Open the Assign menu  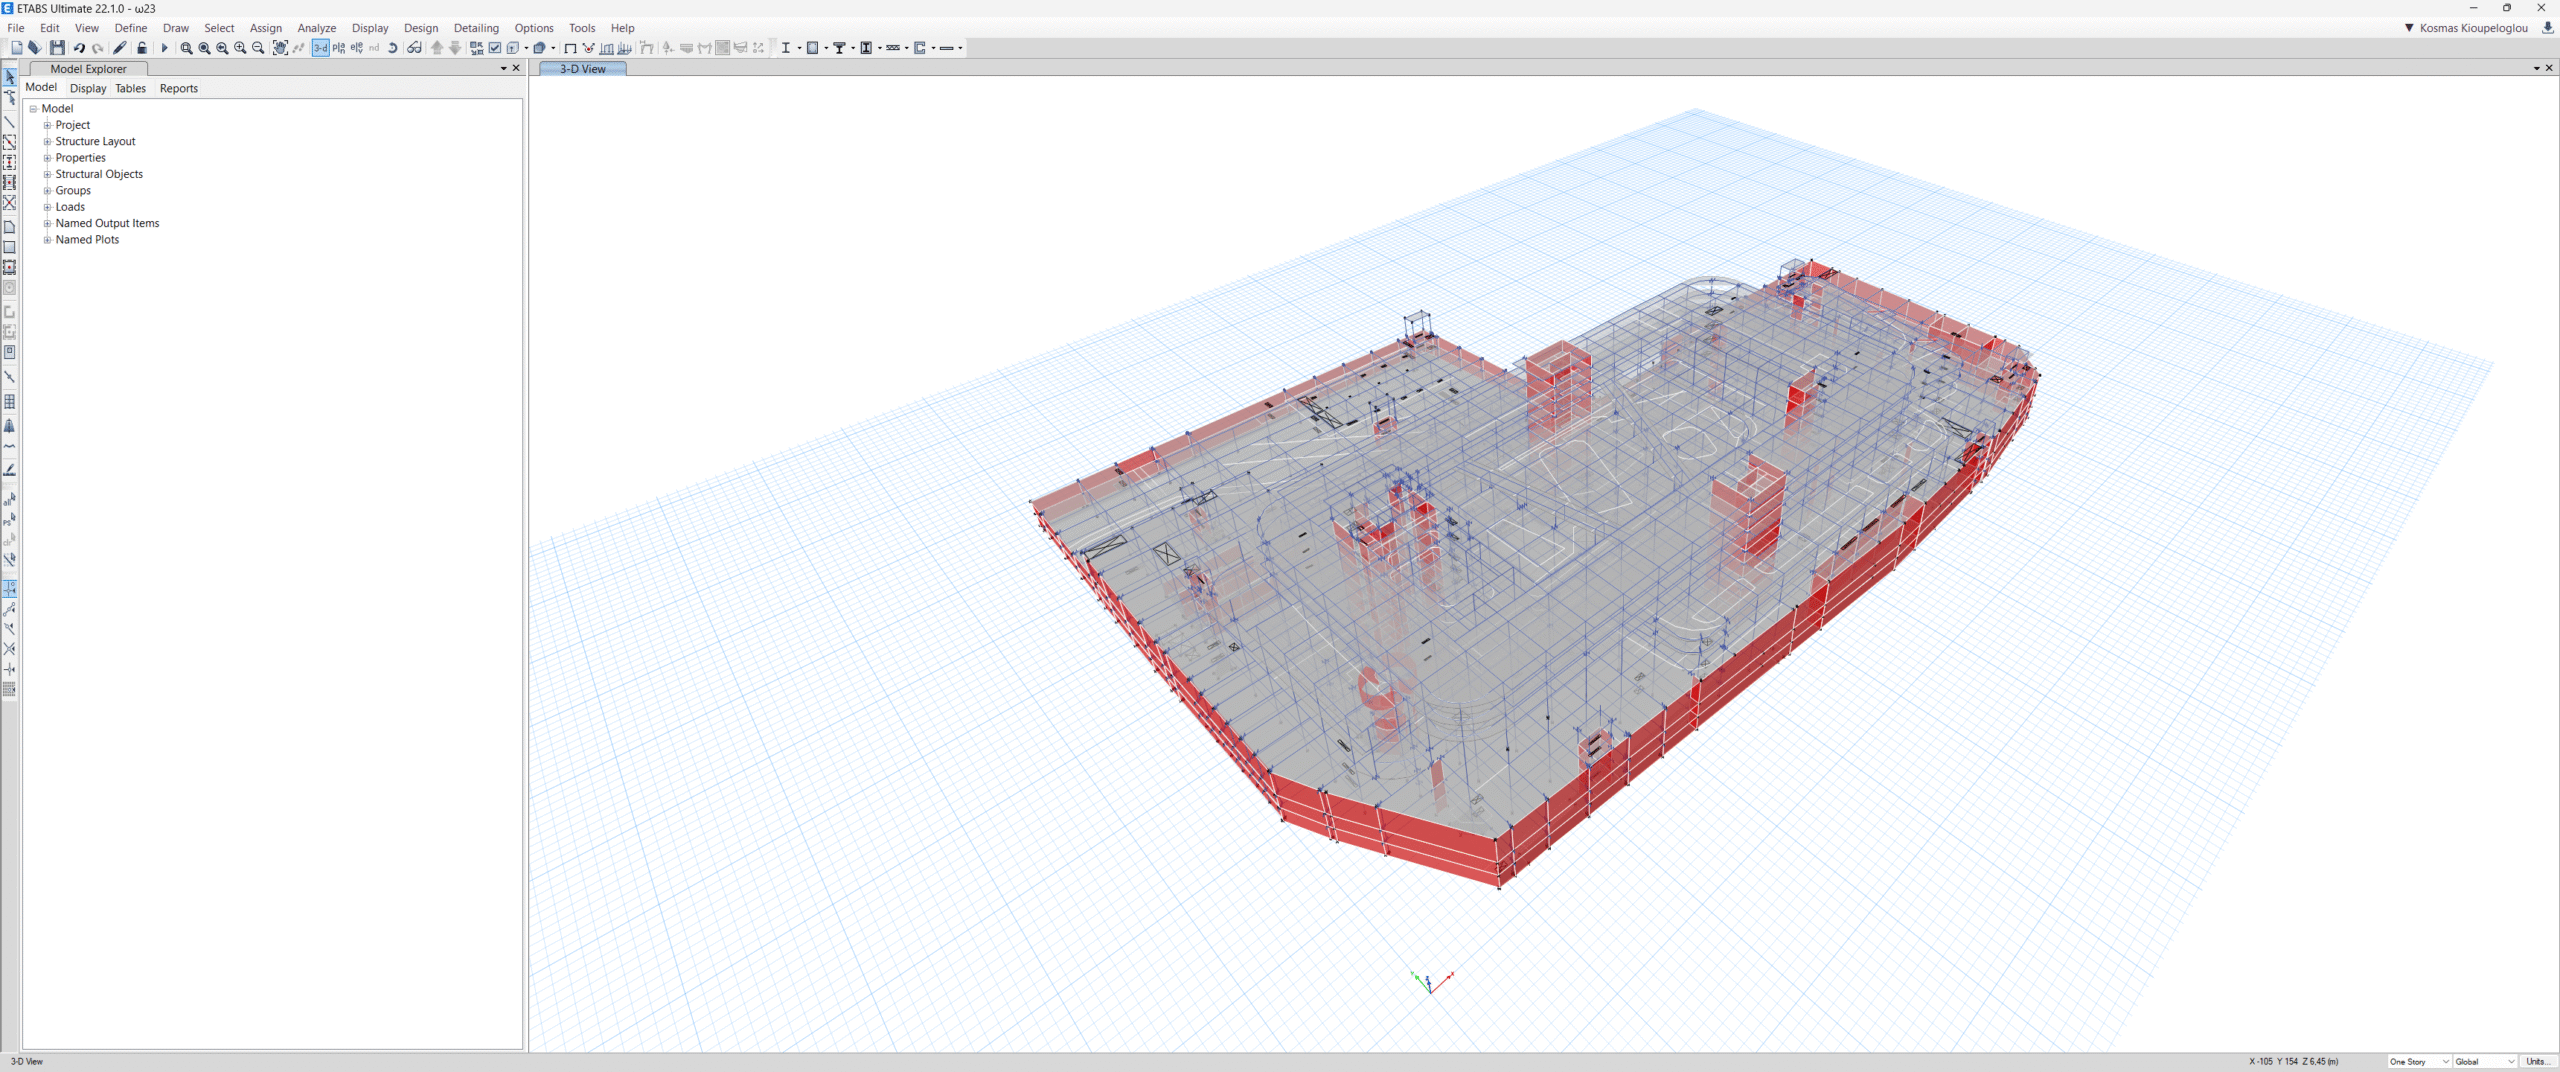coord(266,28)
